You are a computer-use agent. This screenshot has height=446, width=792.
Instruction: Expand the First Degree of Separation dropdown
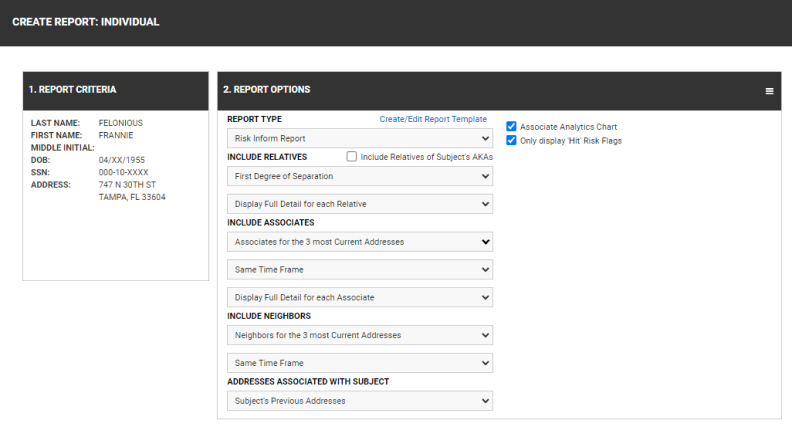point(359,176)
